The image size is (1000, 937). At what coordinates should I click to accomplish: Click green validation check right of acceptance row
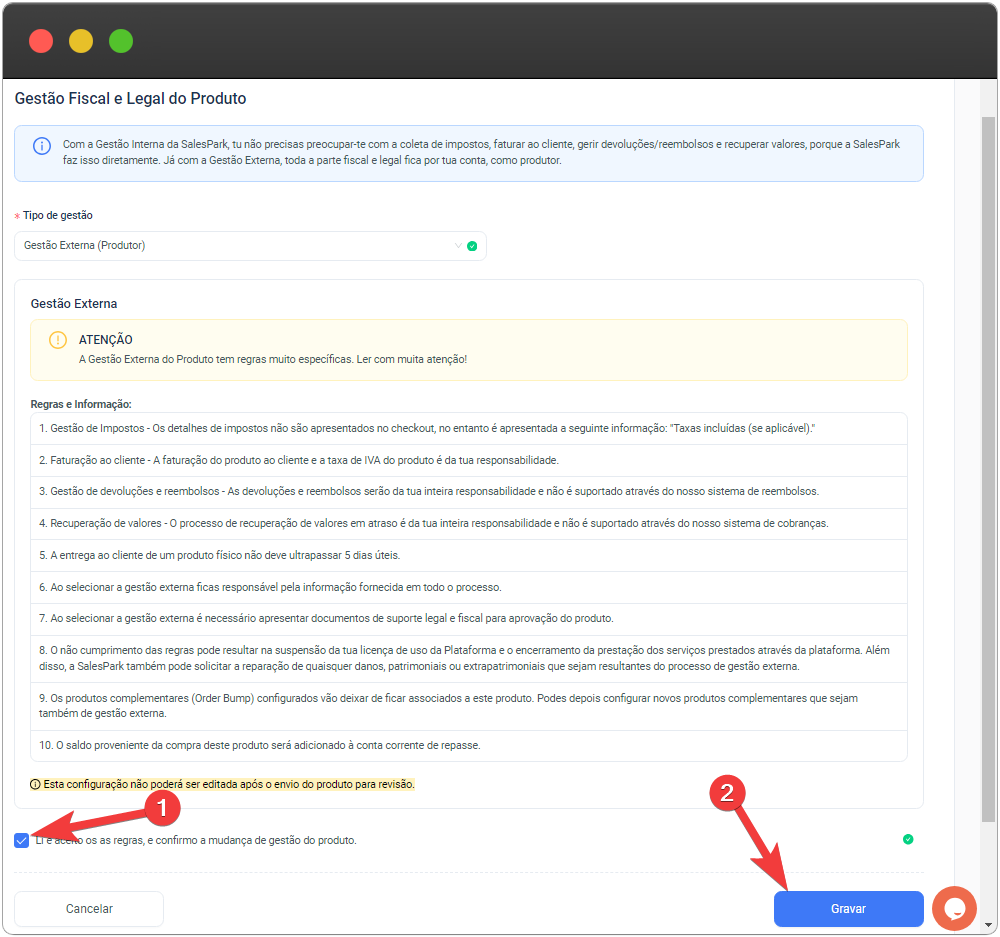(908, 839)
